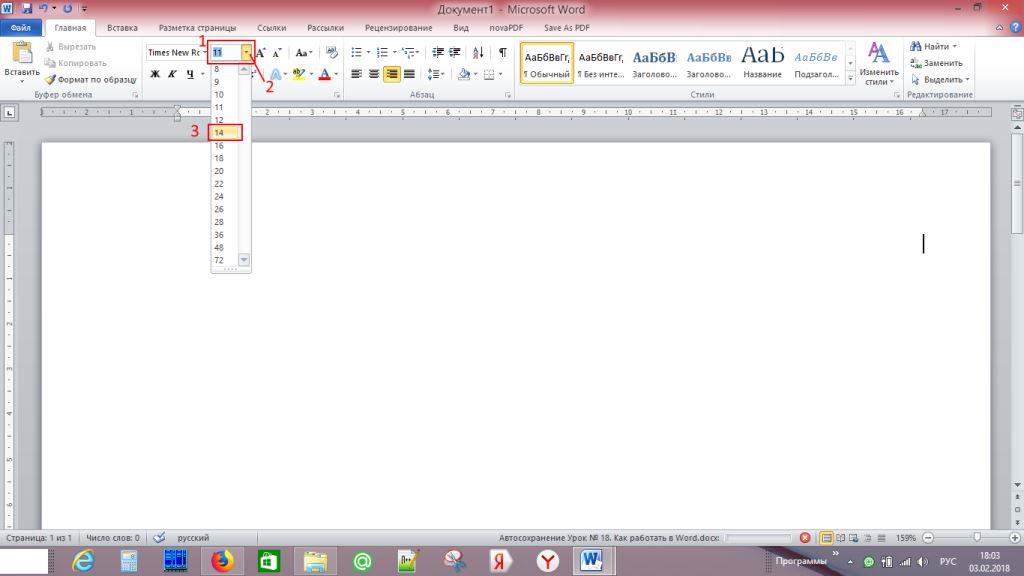Click the text effects glowing A icon
Viewport: 1024px width, 576px height.
coord(276,74)
